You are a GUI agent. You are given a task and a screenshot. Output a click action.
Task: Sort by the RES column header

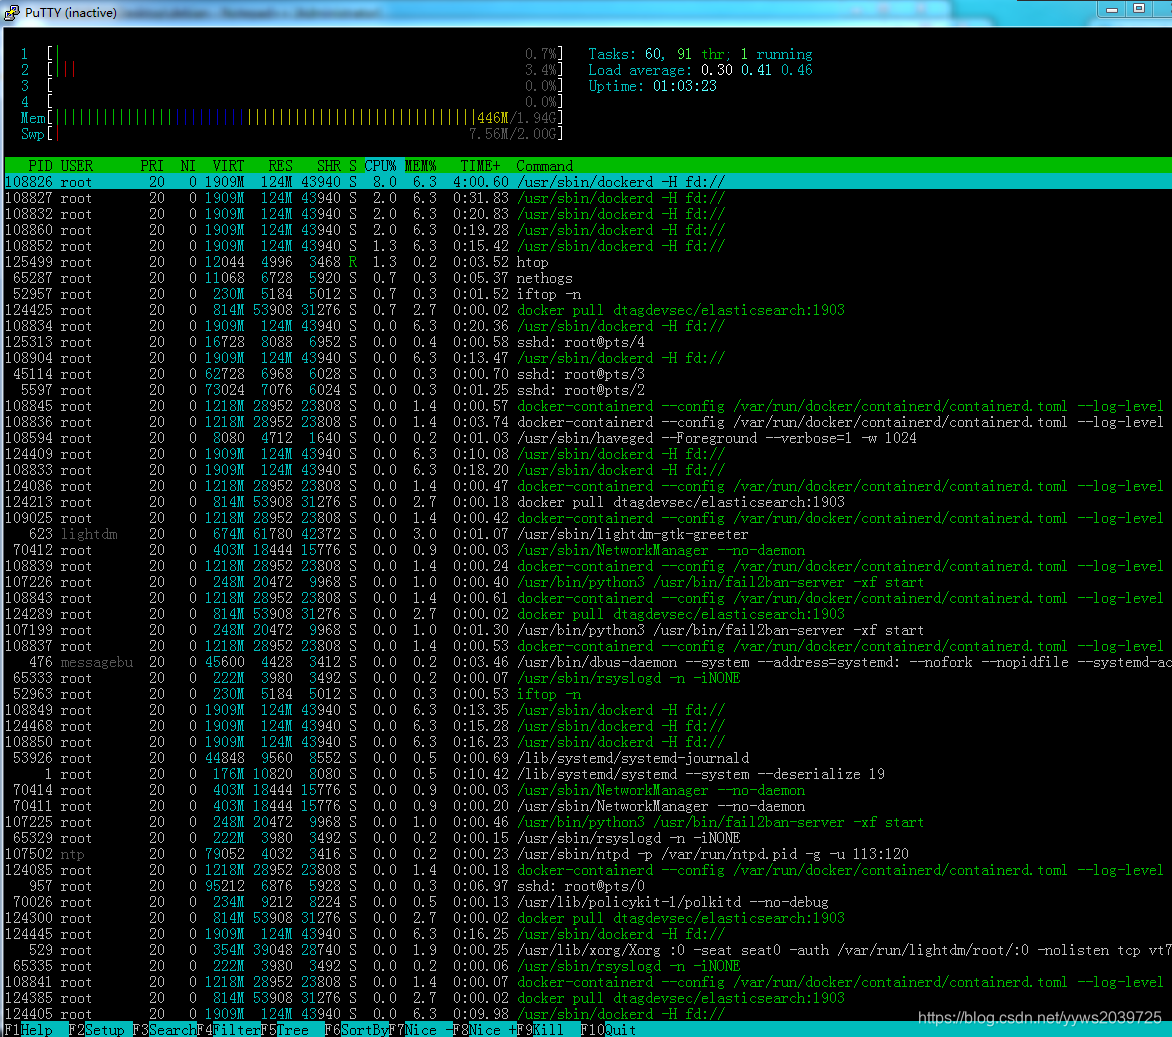pyautogui.click(x=280, y=166)
